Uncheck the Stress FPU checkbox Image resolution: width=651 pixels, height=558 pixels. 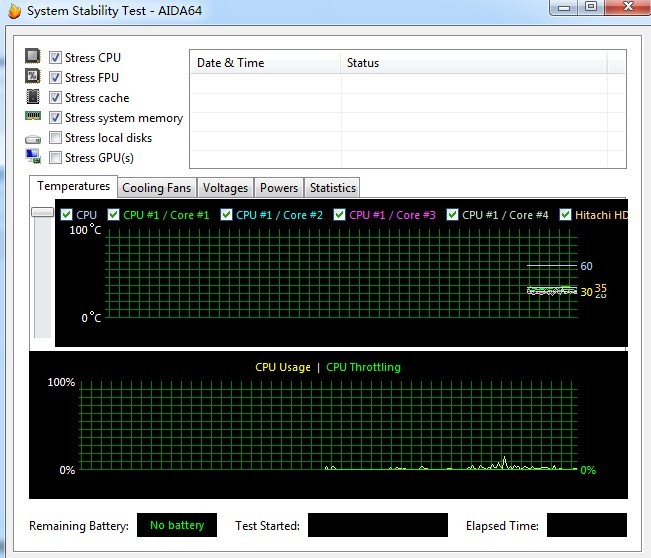tap(55, 77)
